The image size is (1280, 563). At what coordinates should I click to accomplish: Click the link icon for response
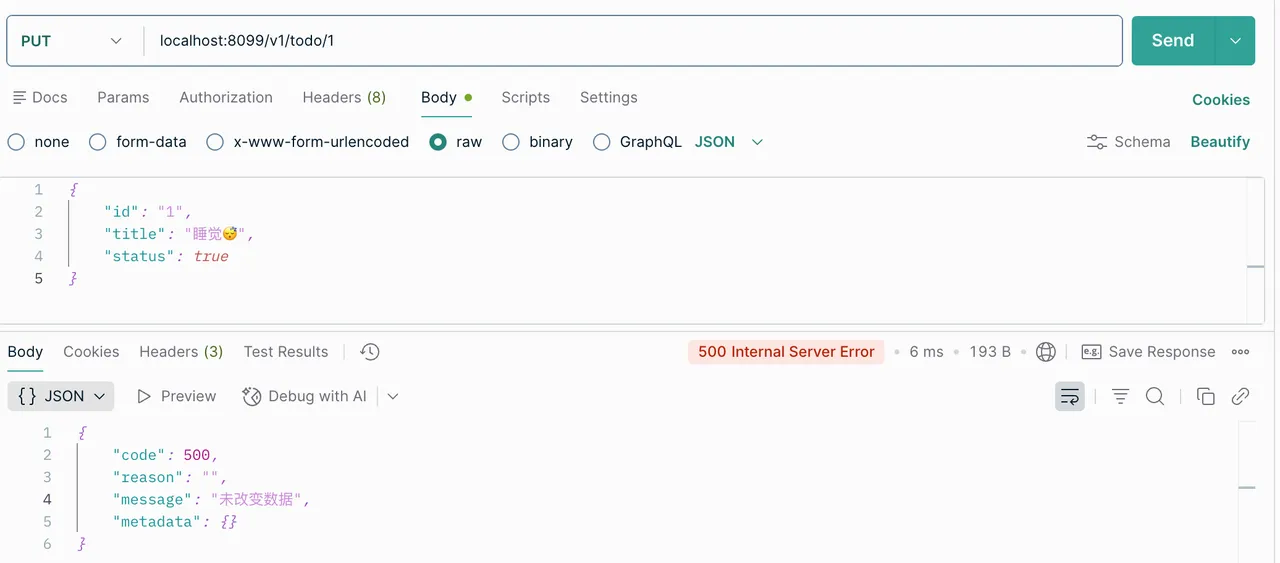point(1241,397)
